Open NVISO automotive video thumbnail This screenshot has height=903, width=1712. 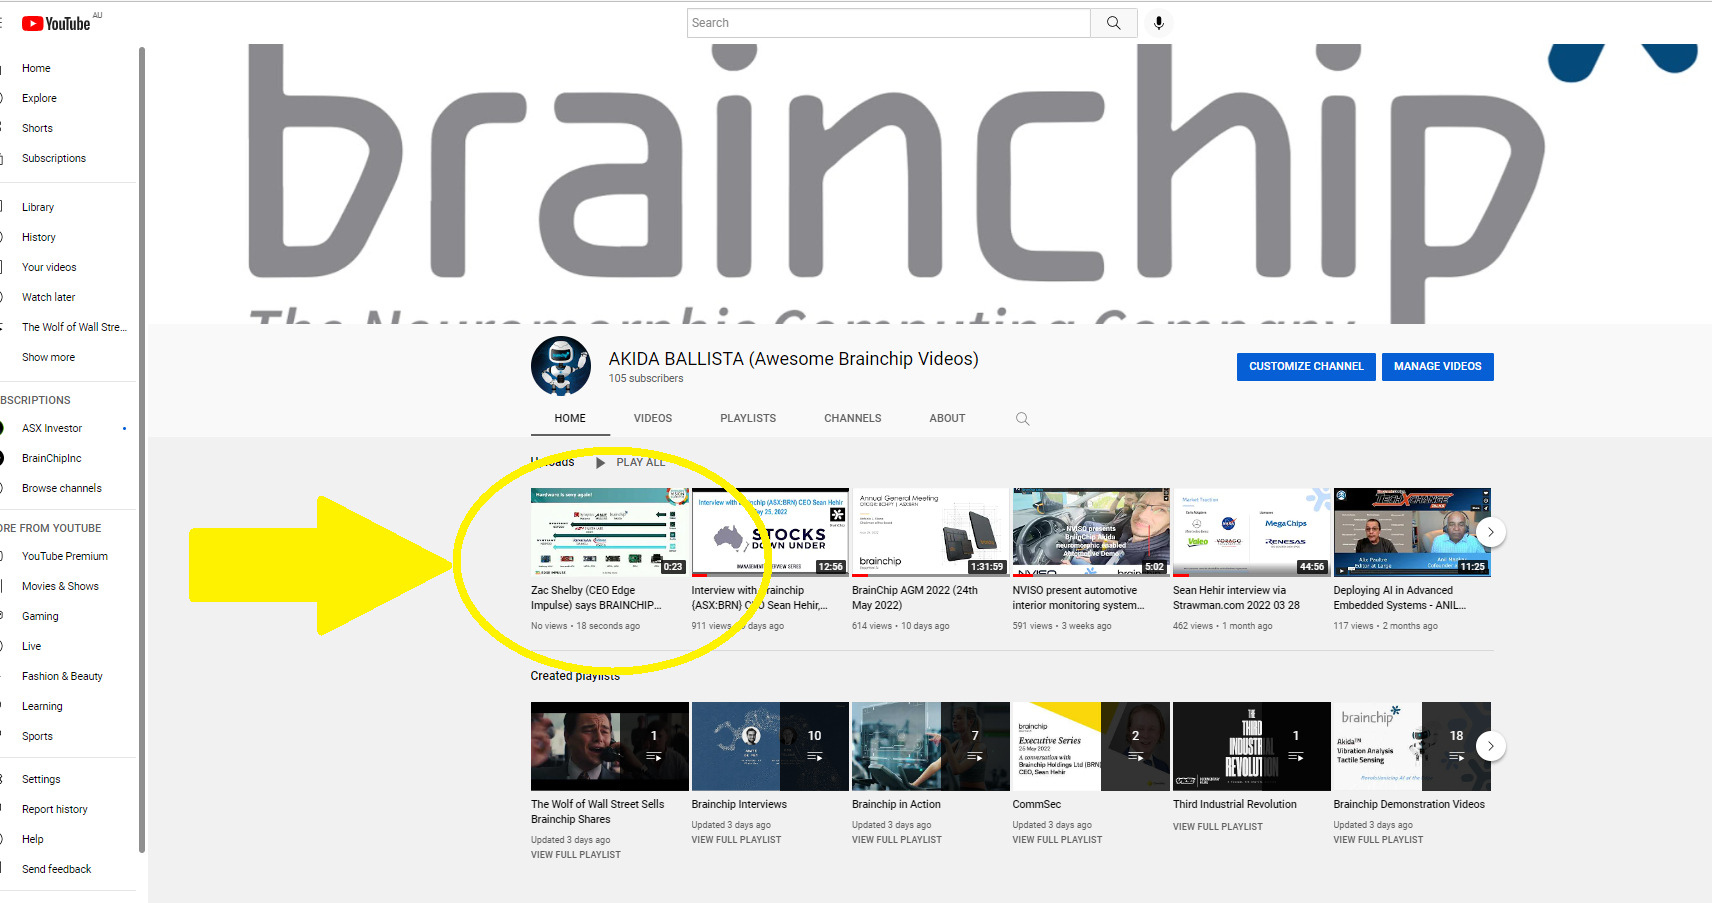pos(1091,532)
